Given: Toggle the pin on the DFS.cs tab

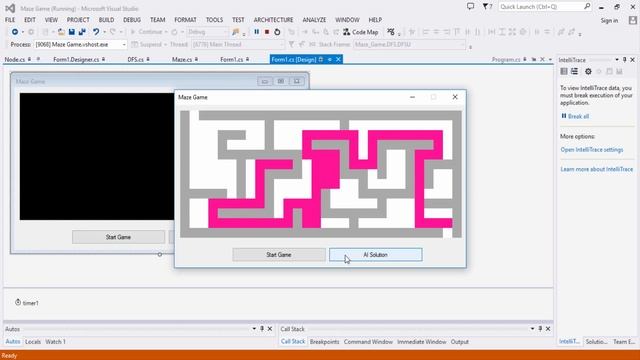Looking at the screenshot, I should (x=148, y=60).
